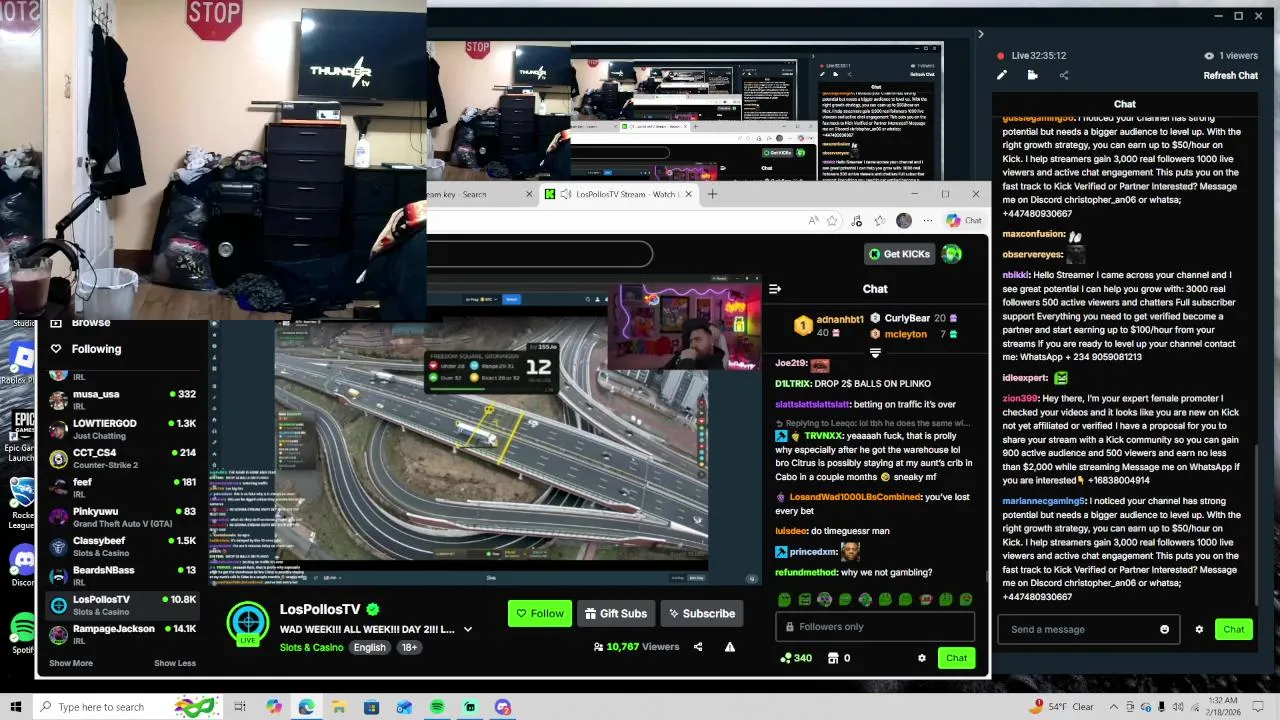1280x720 pixels.
Task: Focus the Send a message input field
Action: pyautogui.click(x=1088, y=629)
